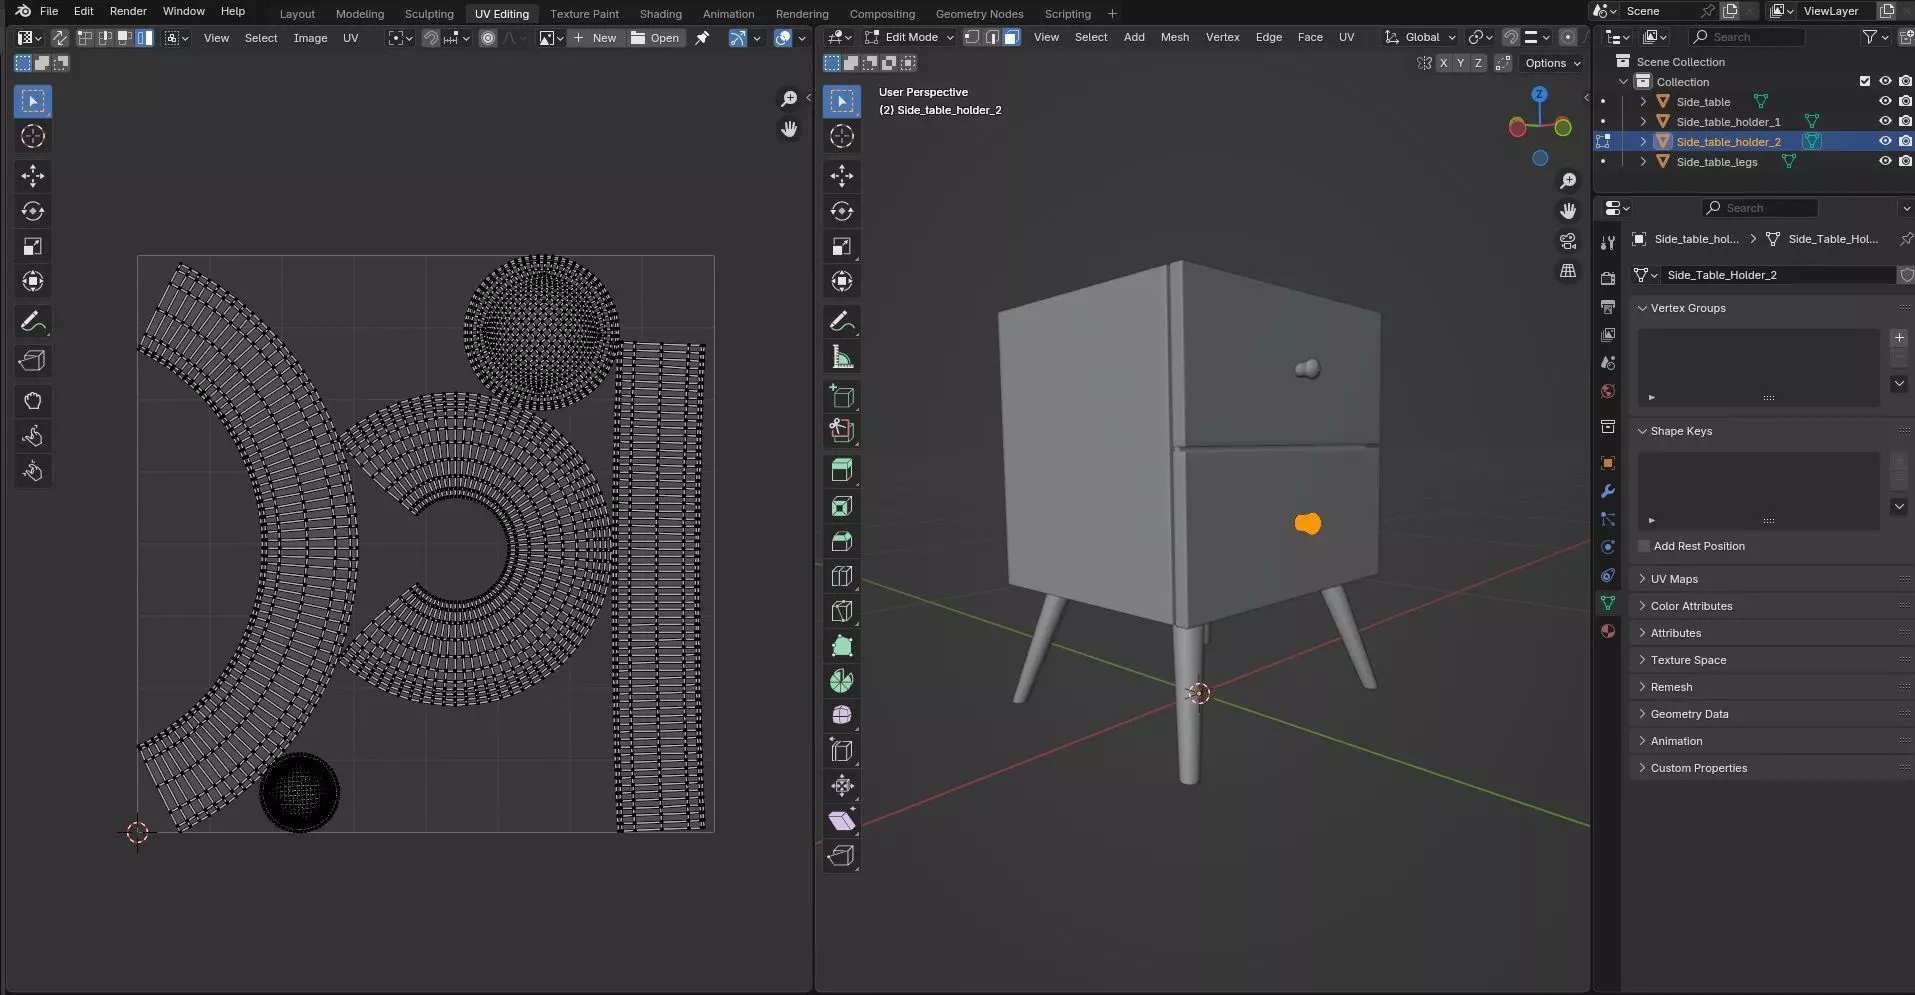
Task: Add a vertex group plus button
Action: tap(1899, 338)
